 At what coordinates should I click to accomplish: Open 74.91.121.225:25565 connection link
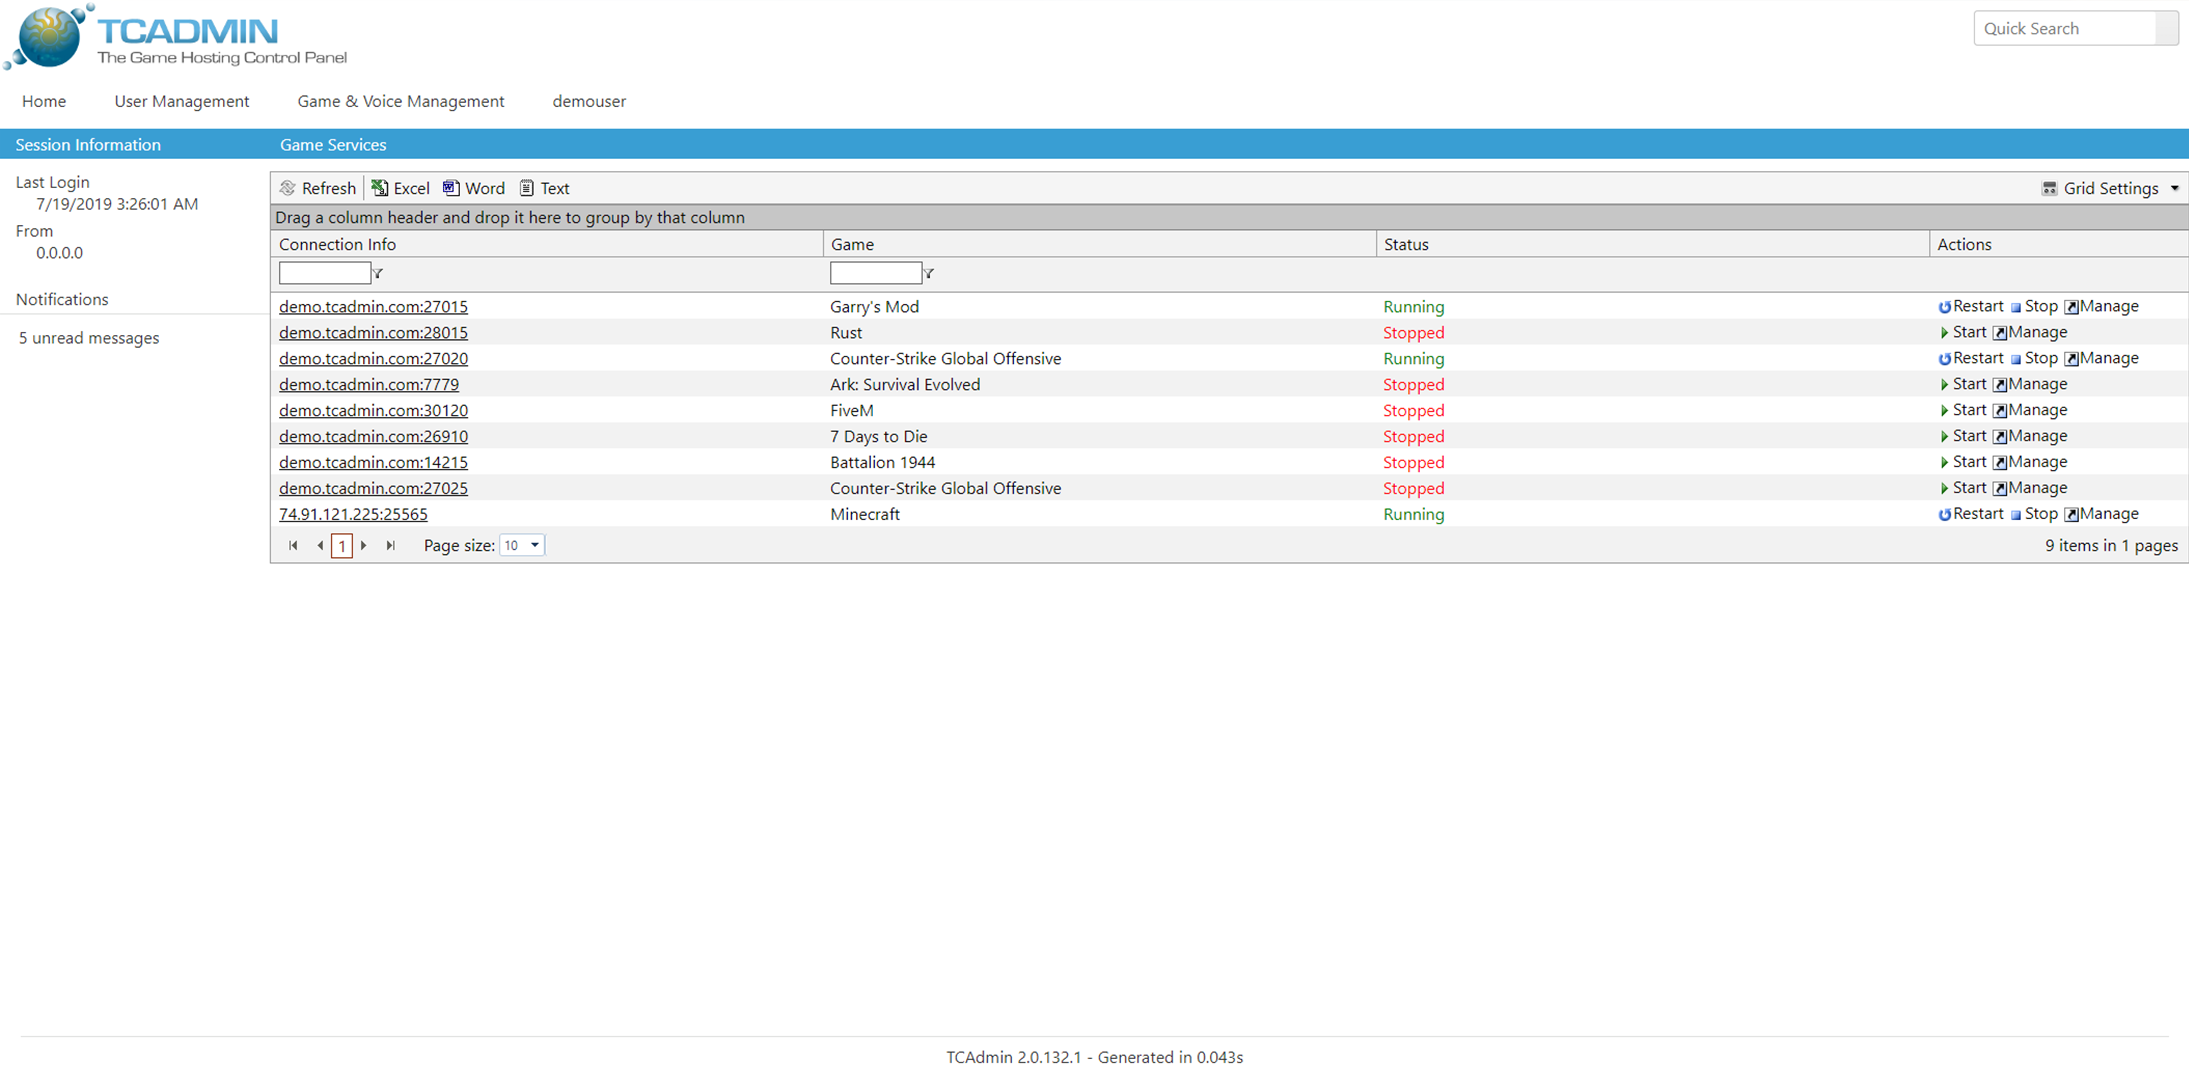tap(353, 514)
